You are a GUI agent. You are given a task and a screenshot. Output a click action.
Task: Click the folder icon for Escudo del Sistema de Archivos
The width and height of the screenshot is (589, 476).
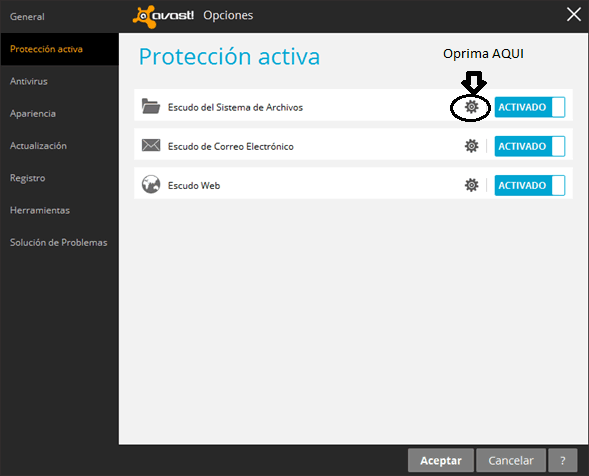tap(151, 106)
